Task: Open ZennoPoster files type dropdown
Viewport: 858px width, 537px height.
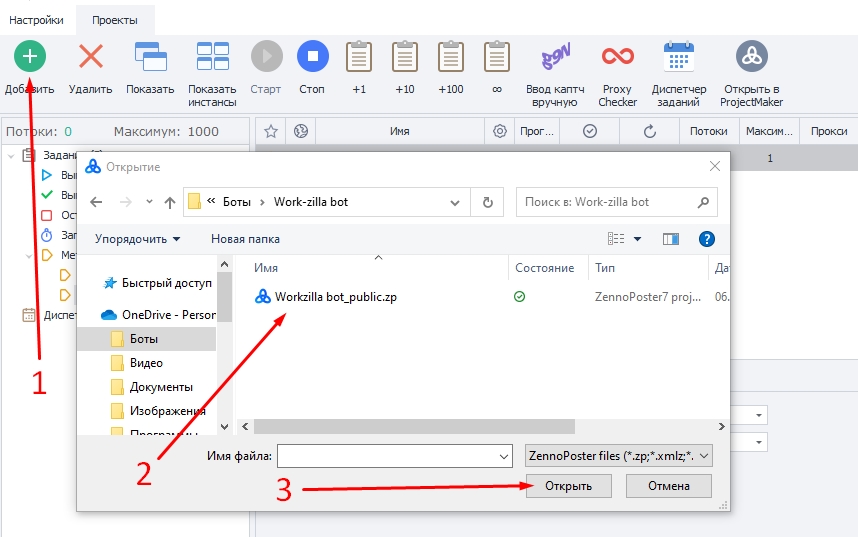Action: pos(619,456)
